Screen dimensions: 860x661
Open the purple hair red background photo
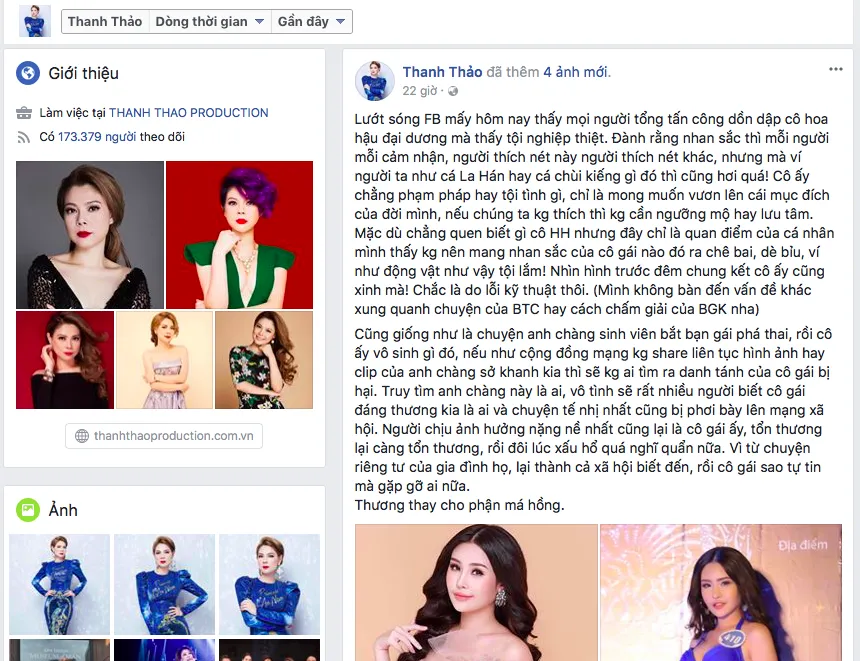coord(240,235)
